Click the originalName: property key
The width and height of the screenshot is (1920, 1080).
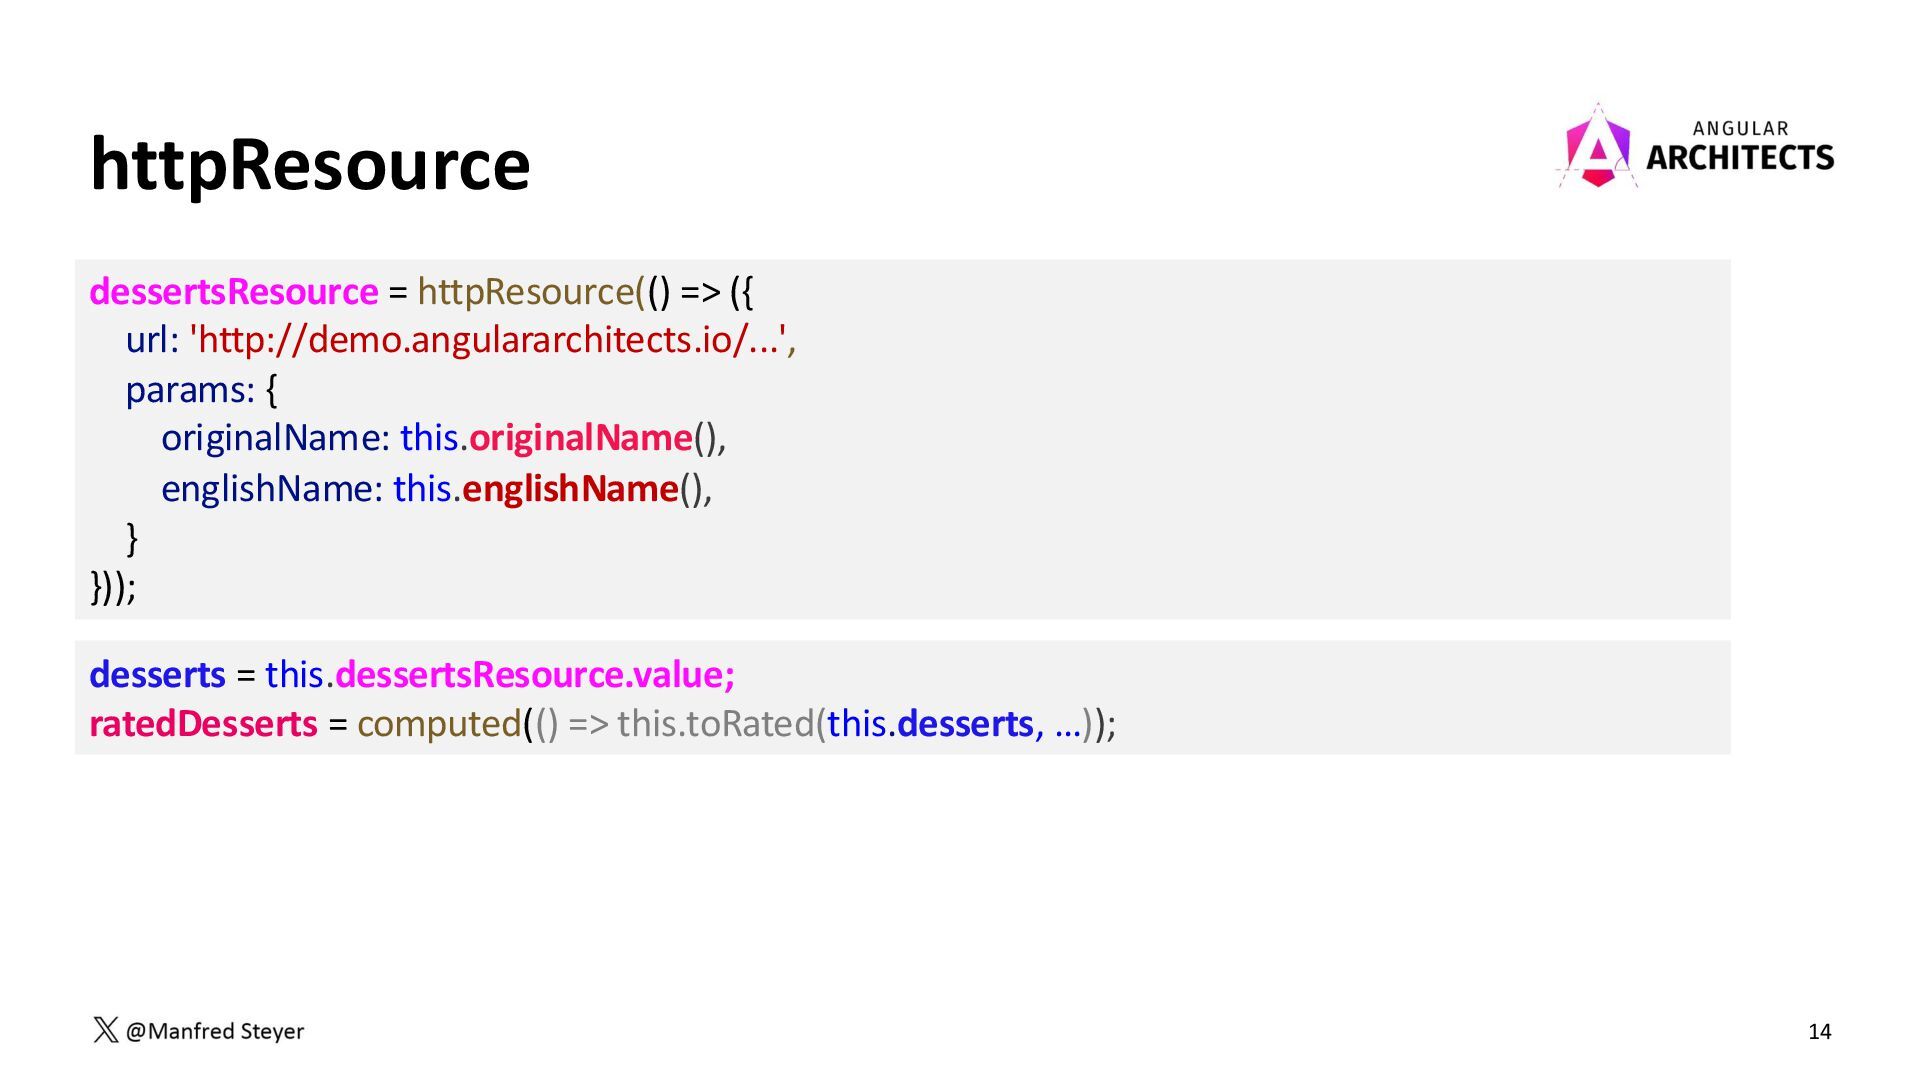pos(275,438)
